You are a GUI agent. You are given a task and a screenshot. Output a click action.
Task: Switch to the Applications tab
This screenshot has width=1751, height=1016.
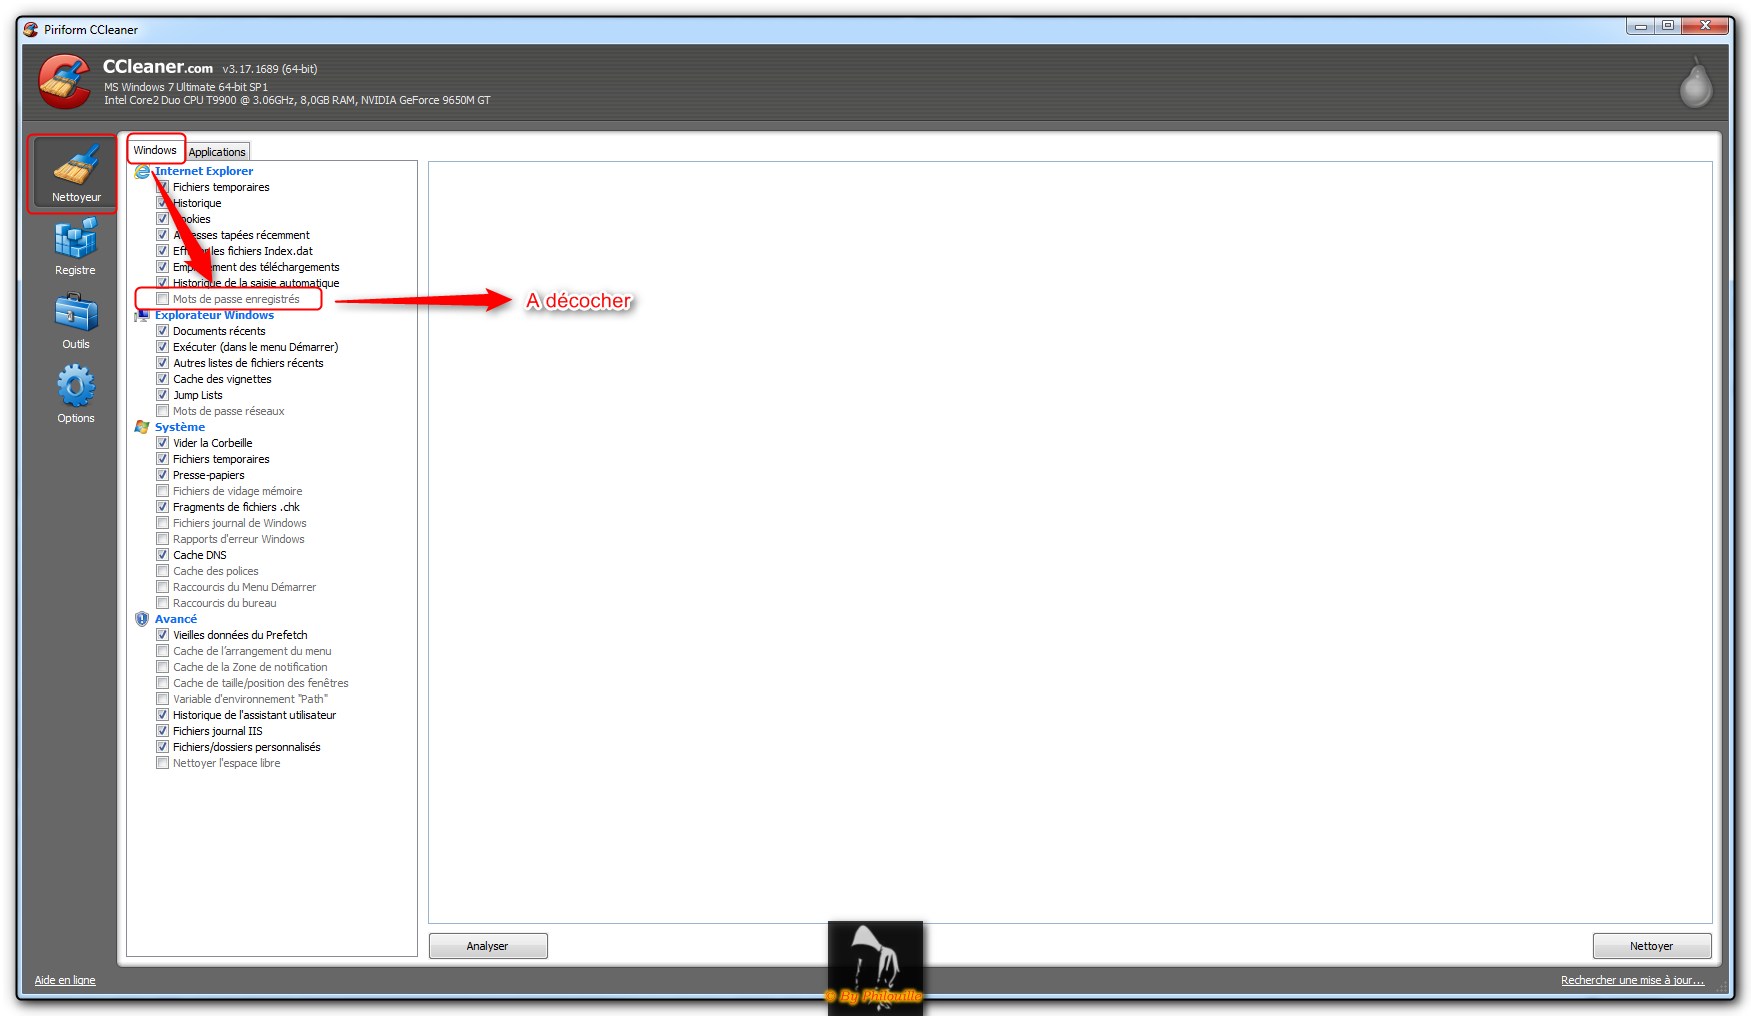(217, 152)
